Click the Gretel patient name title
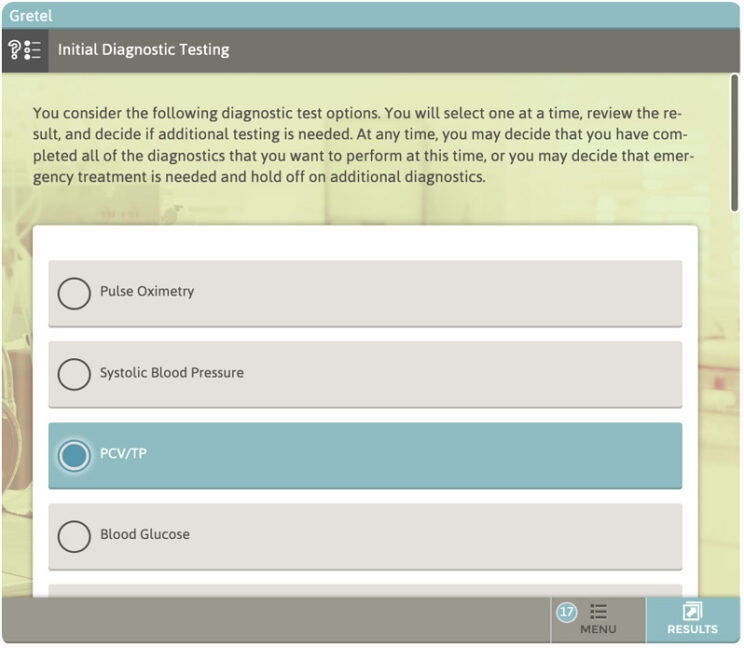The image size is (744, 648). [31, 16]
